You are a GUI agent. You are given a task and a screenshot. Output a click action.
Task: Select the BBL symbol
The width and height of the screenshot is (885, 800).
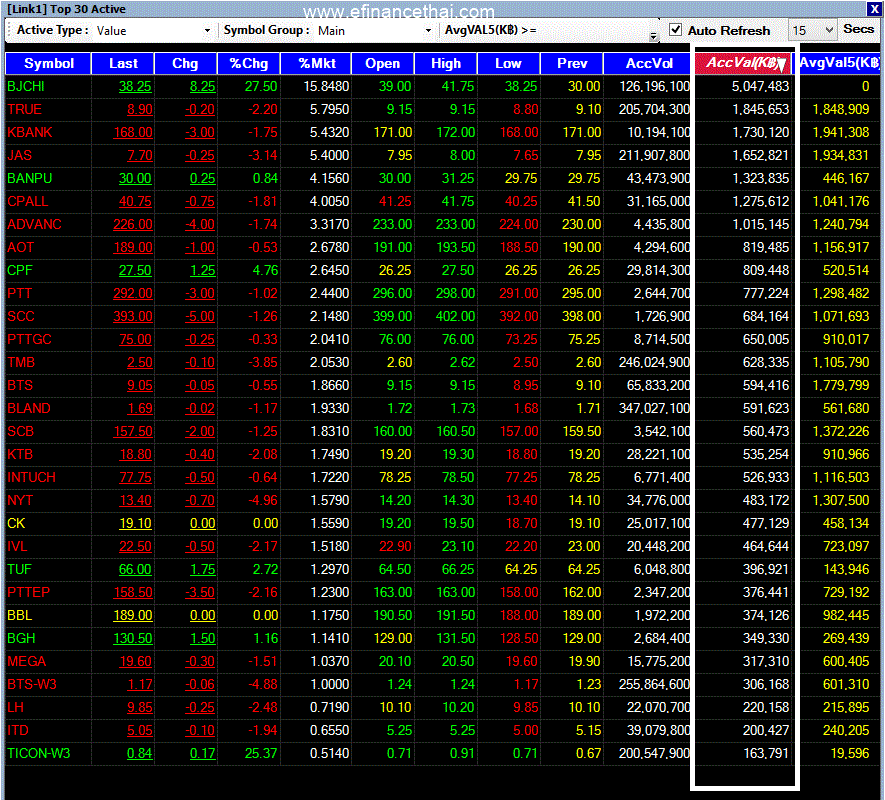pyautogui.click(x=19, y=615)
